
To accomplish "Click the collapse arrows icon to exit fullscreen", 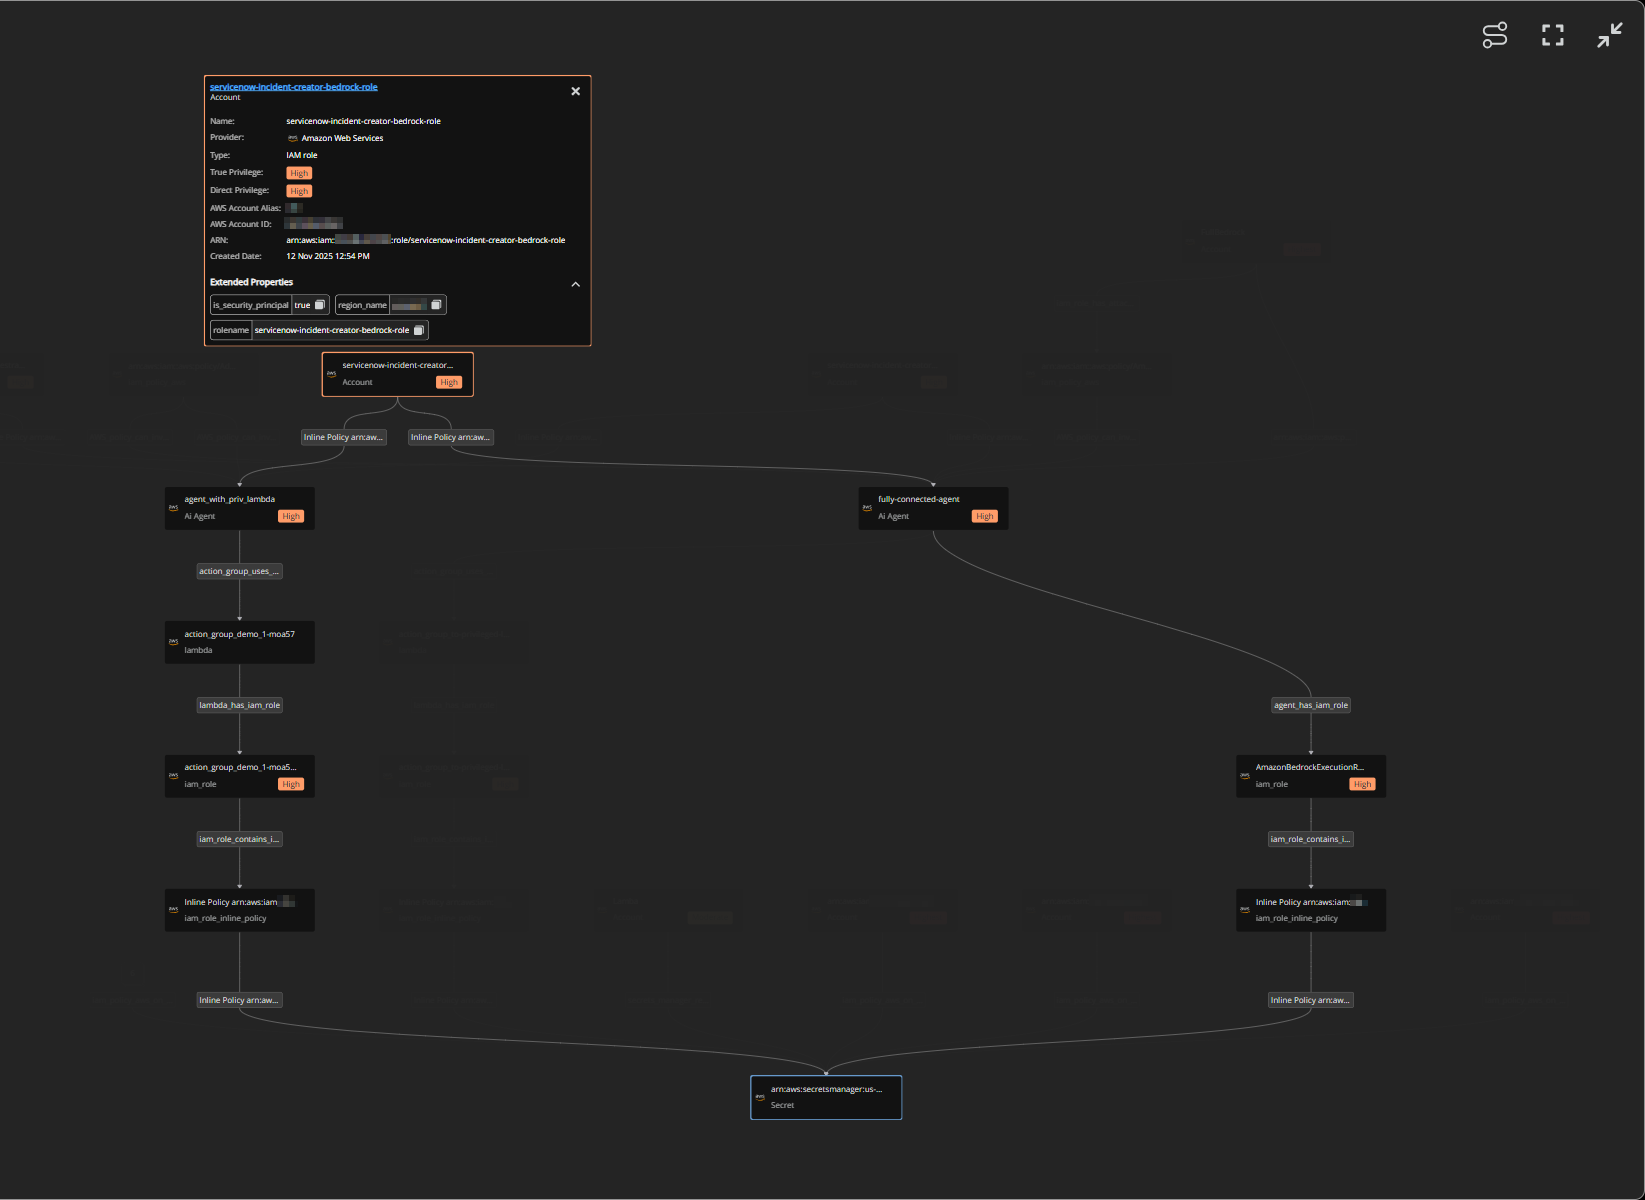I will tap(1609, 35).
